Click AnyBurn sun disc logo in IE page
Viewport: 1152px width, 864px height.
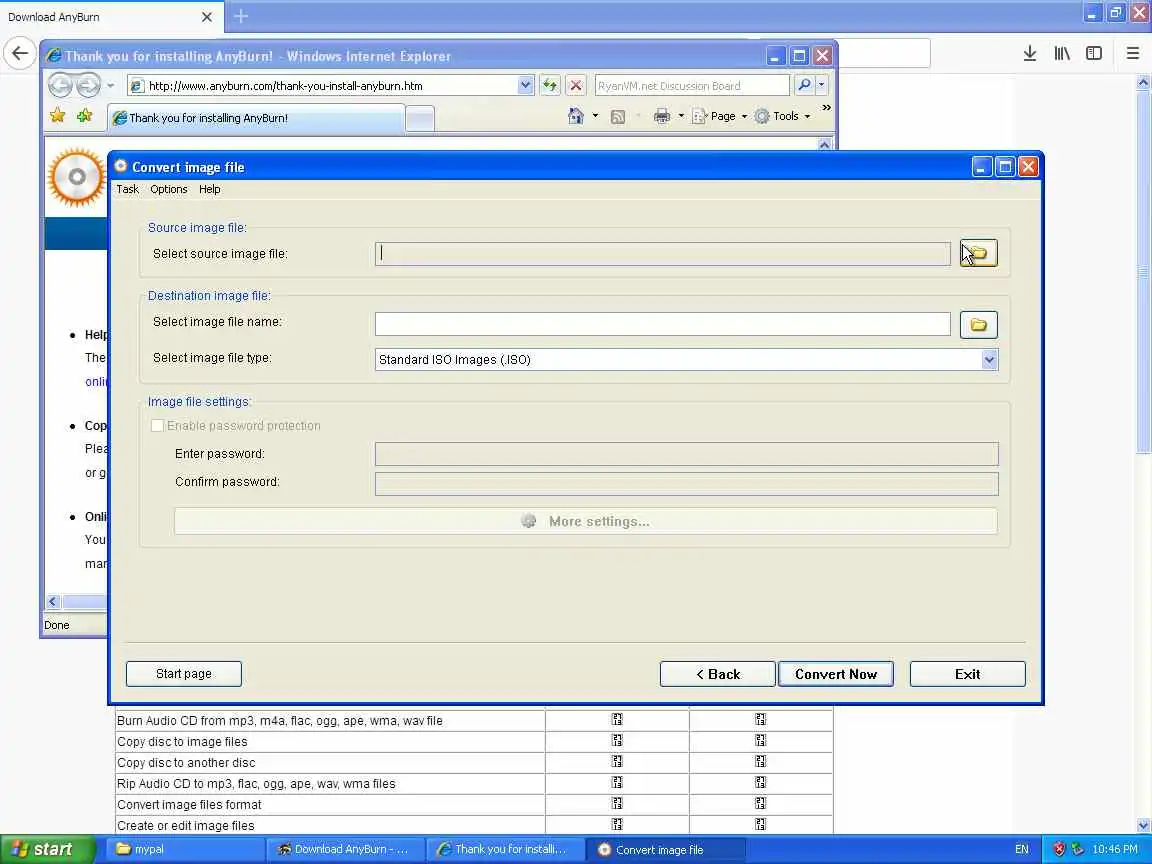[76, 177]
